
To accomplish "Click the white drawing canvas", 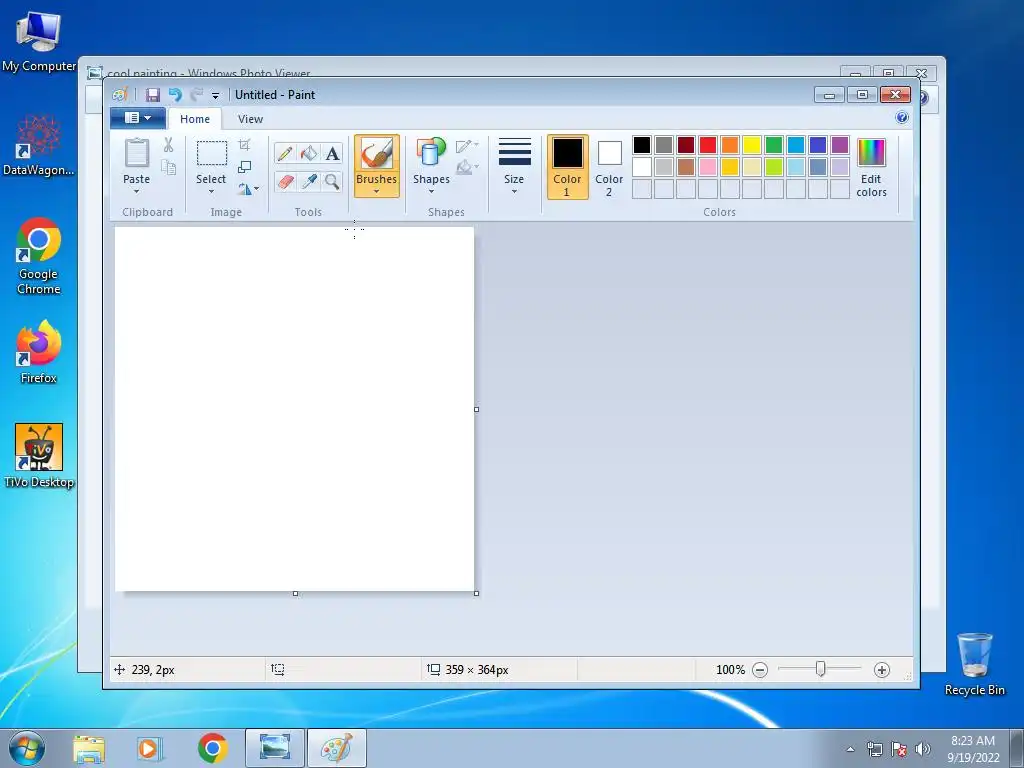I will point(295,409).
